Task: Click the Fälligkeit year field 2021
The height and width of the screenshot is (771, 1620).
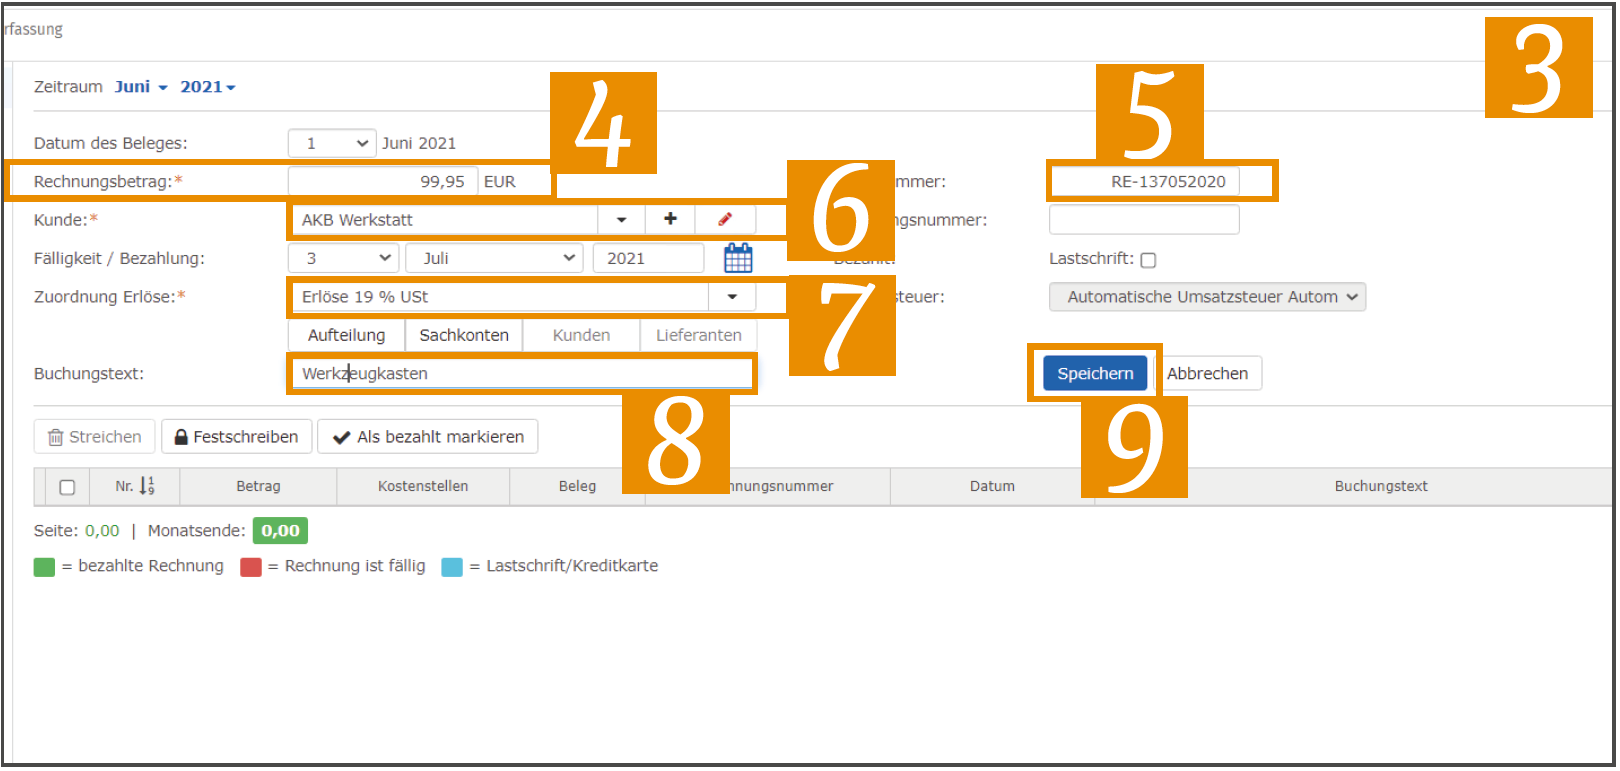Action: click(648, 258)
